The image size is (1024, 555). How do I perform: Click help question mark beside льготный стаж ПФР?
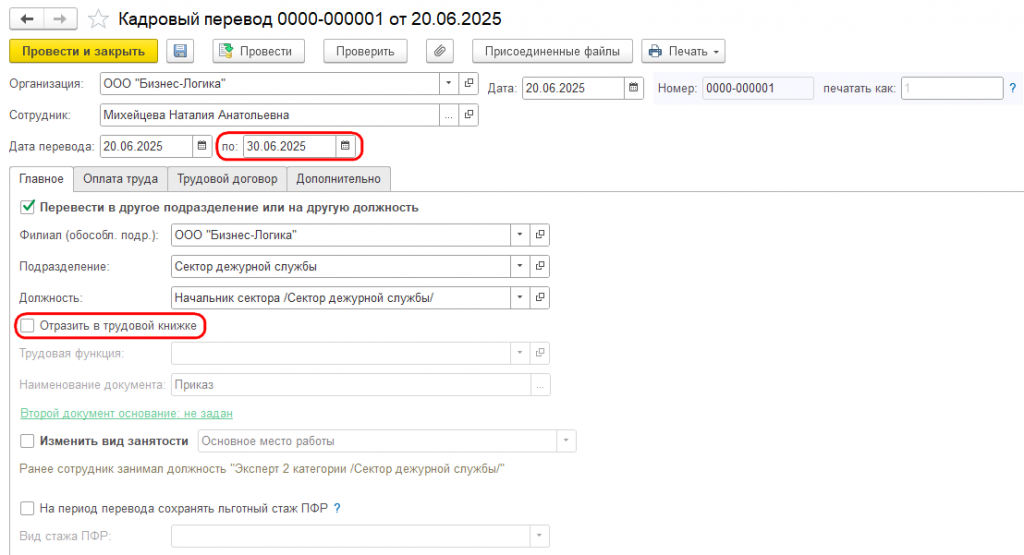point(337,508)
